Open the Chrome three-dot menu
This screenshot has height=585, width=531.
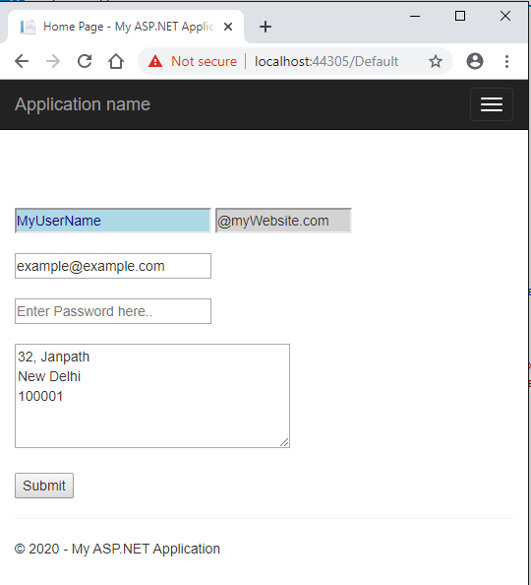pos(506,61)
